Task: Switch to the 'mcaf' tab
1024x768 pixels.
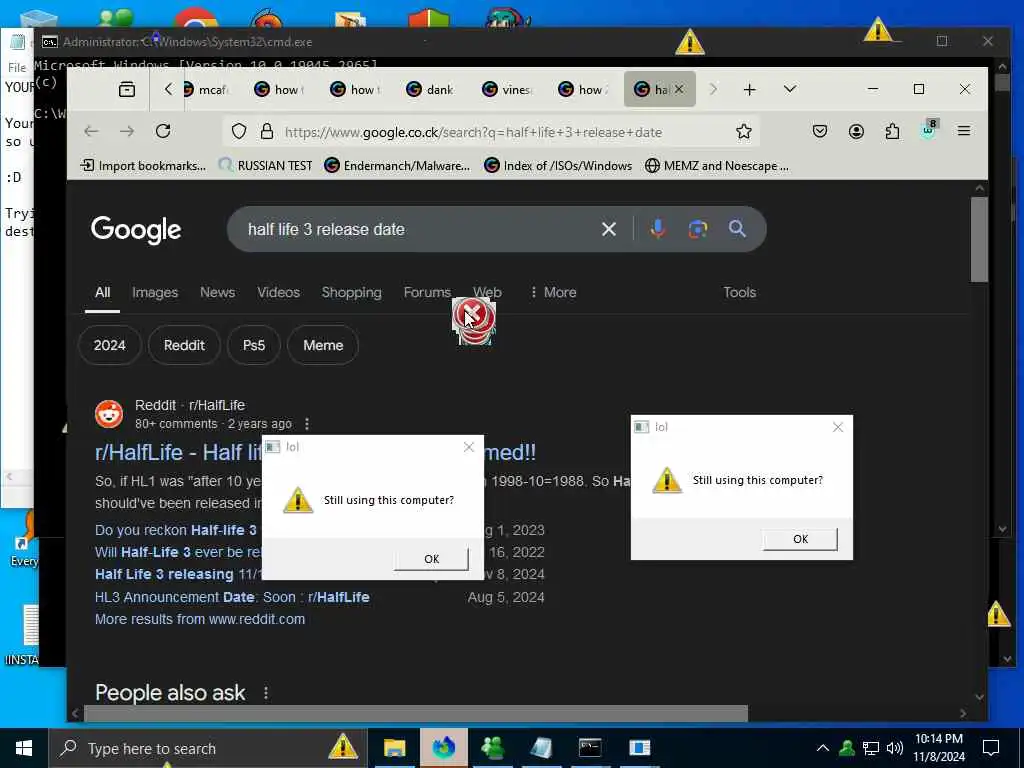Action: [206, 89]
